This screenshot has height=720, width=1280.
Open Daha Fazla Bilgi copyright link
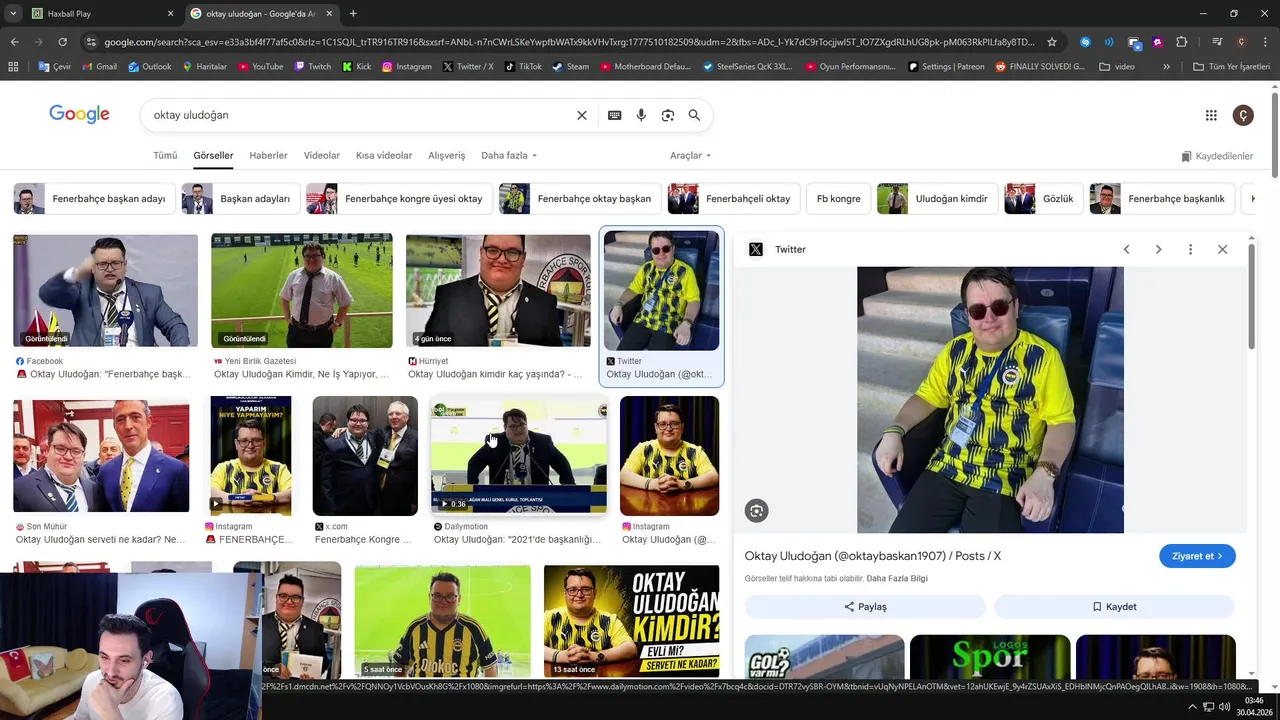click(897, 579)
